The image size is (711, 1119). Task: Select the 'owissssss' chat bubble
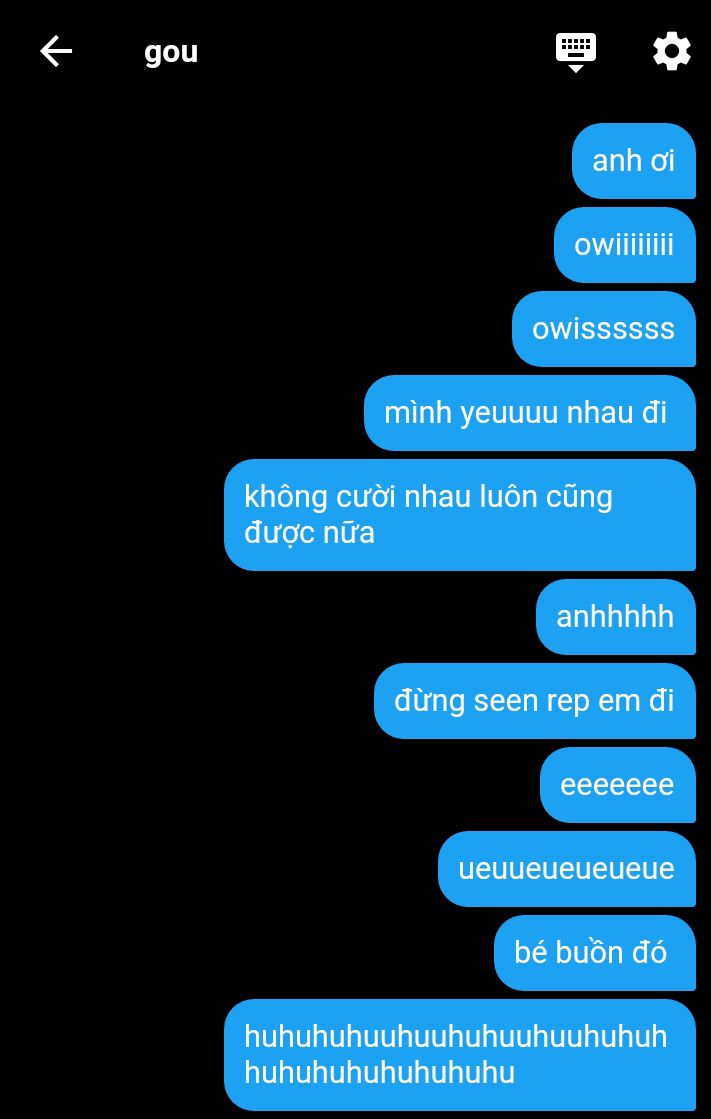(x=603, y=329)
